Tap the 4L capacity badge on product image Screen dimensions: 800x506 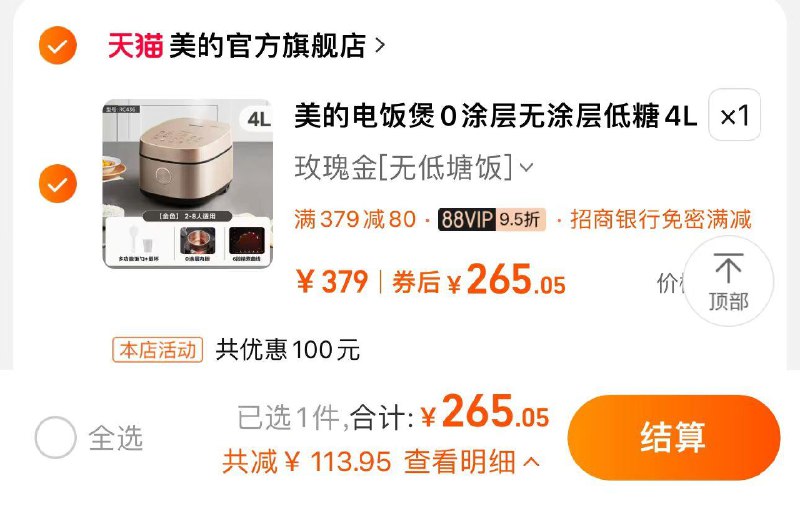tap(258, 119)
